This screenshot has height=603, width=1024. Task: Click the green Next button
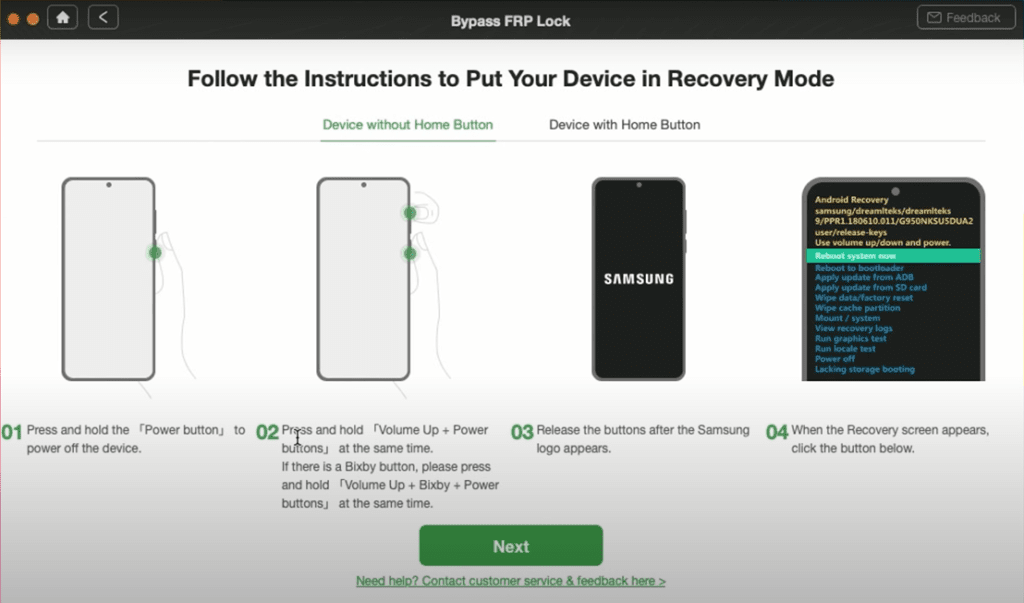(x=511, y=546)
